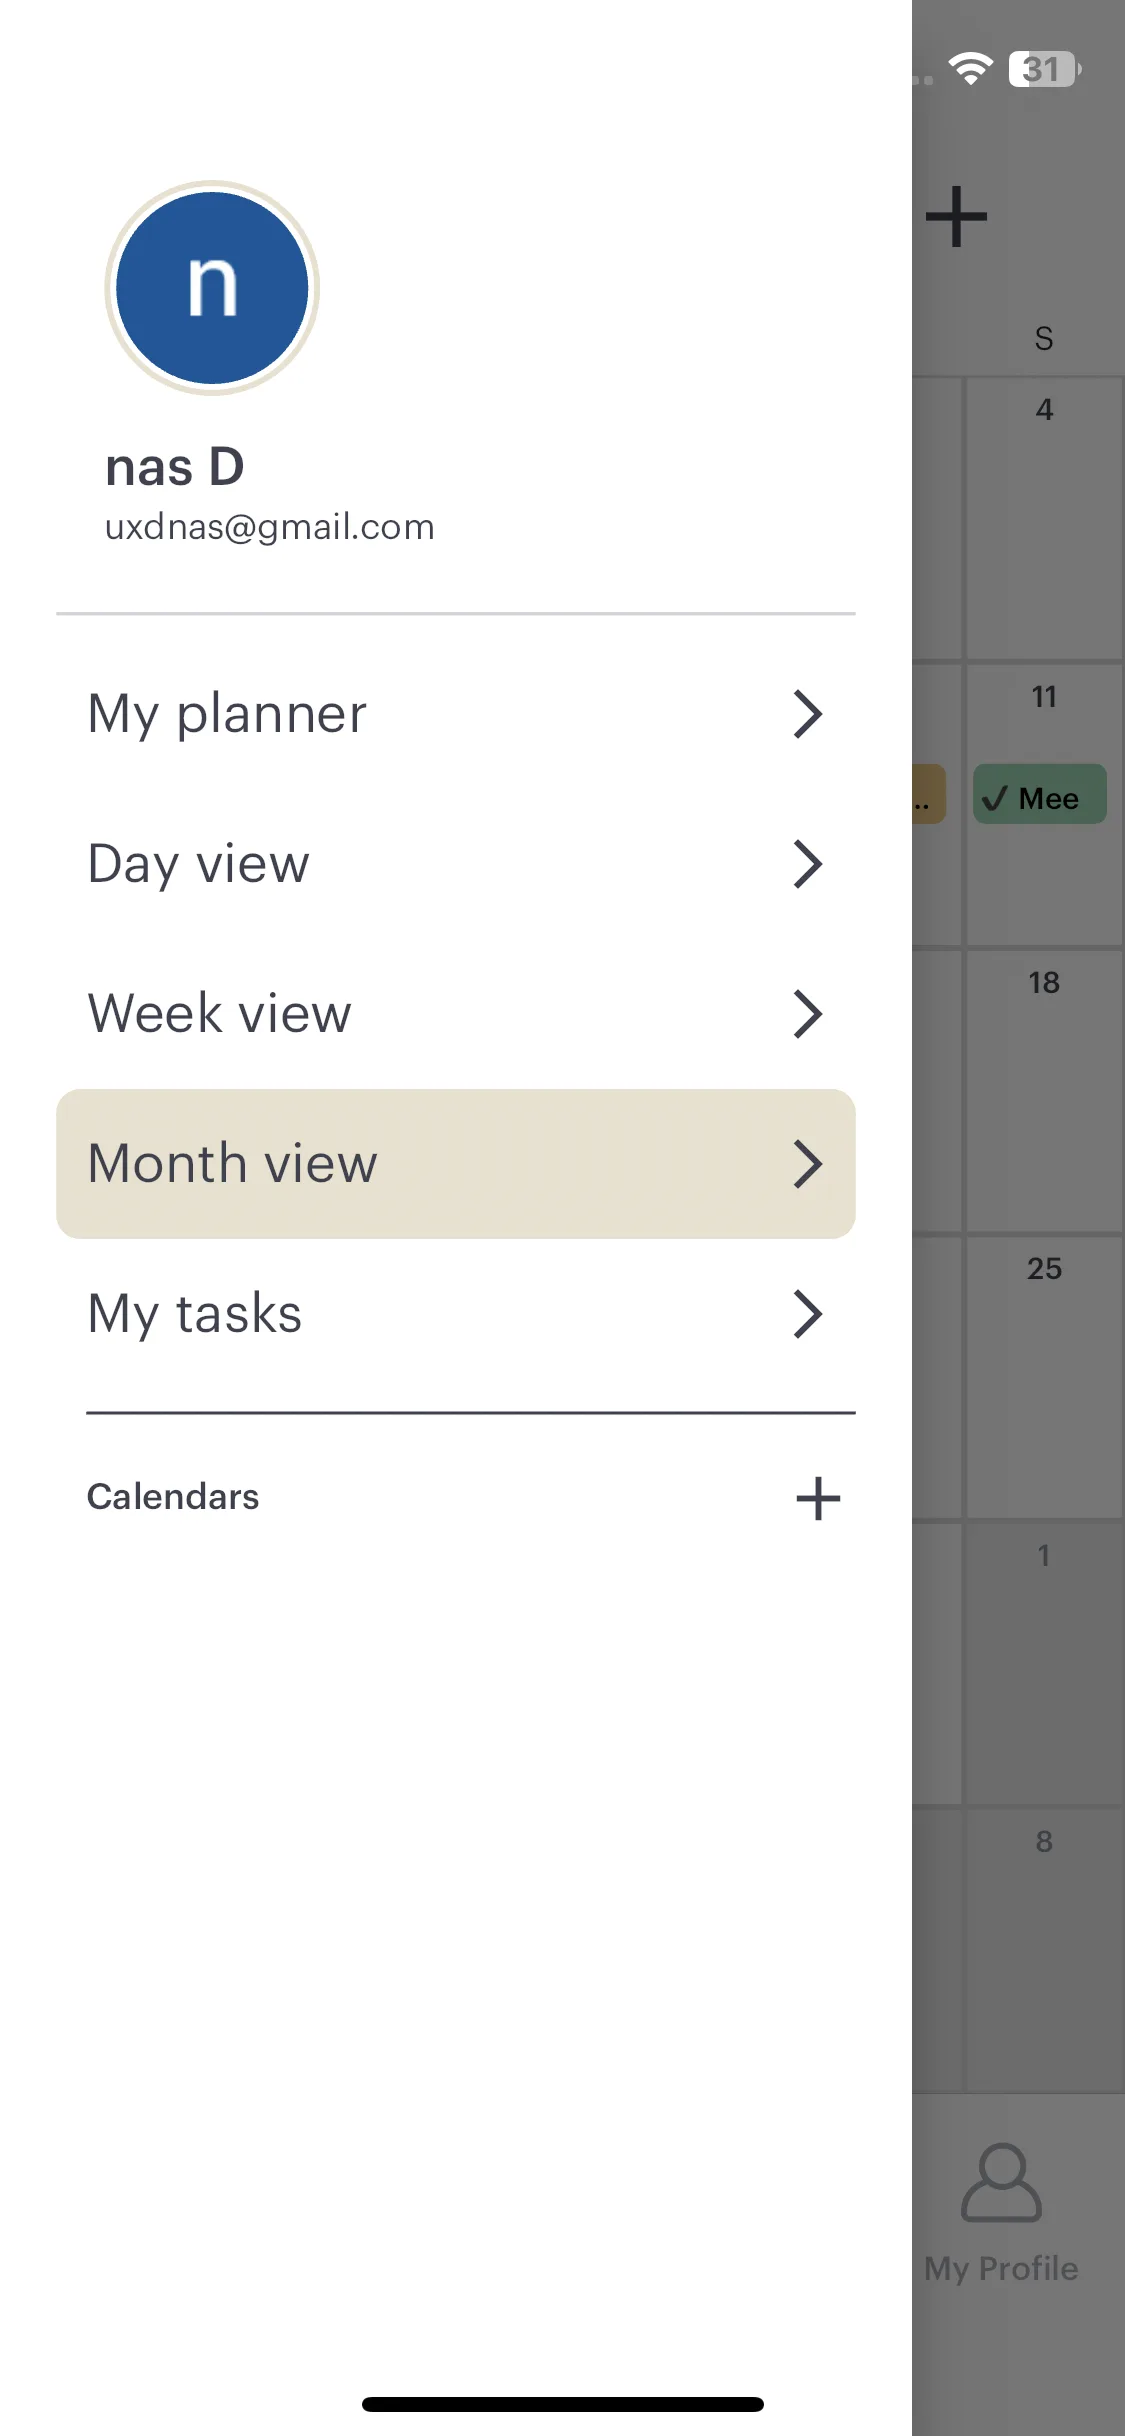Viewport: 1125px width, 2436px height.
Task: Select the Calendars section heading
Action: (x=173, y=1497)
